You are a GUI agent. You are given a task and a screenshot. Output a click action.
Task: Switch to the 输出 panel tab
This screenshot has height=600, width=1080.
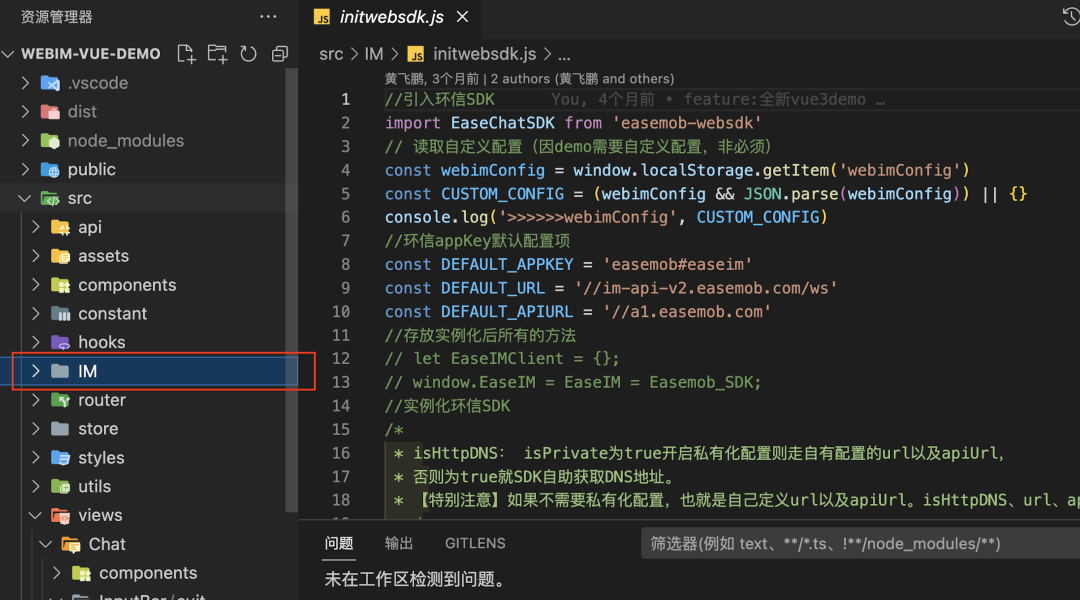pos(398,544)
